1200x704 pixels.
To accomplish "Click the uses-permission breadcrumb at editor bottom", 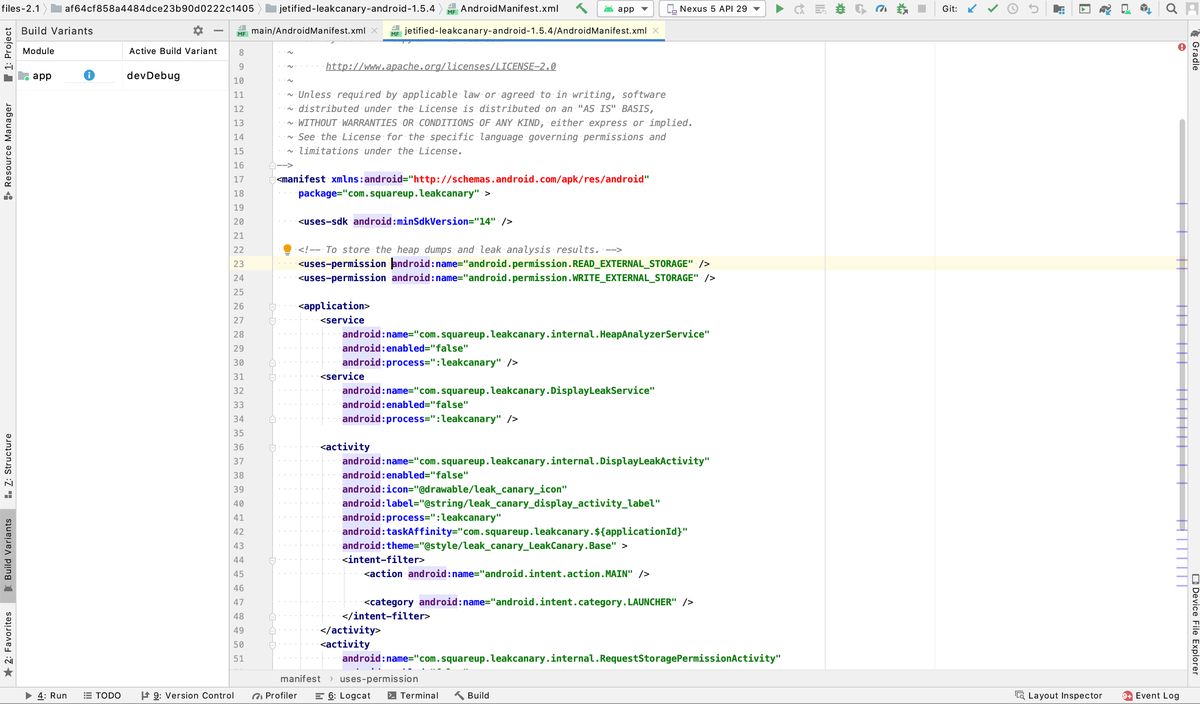I will tap(379, 678).
